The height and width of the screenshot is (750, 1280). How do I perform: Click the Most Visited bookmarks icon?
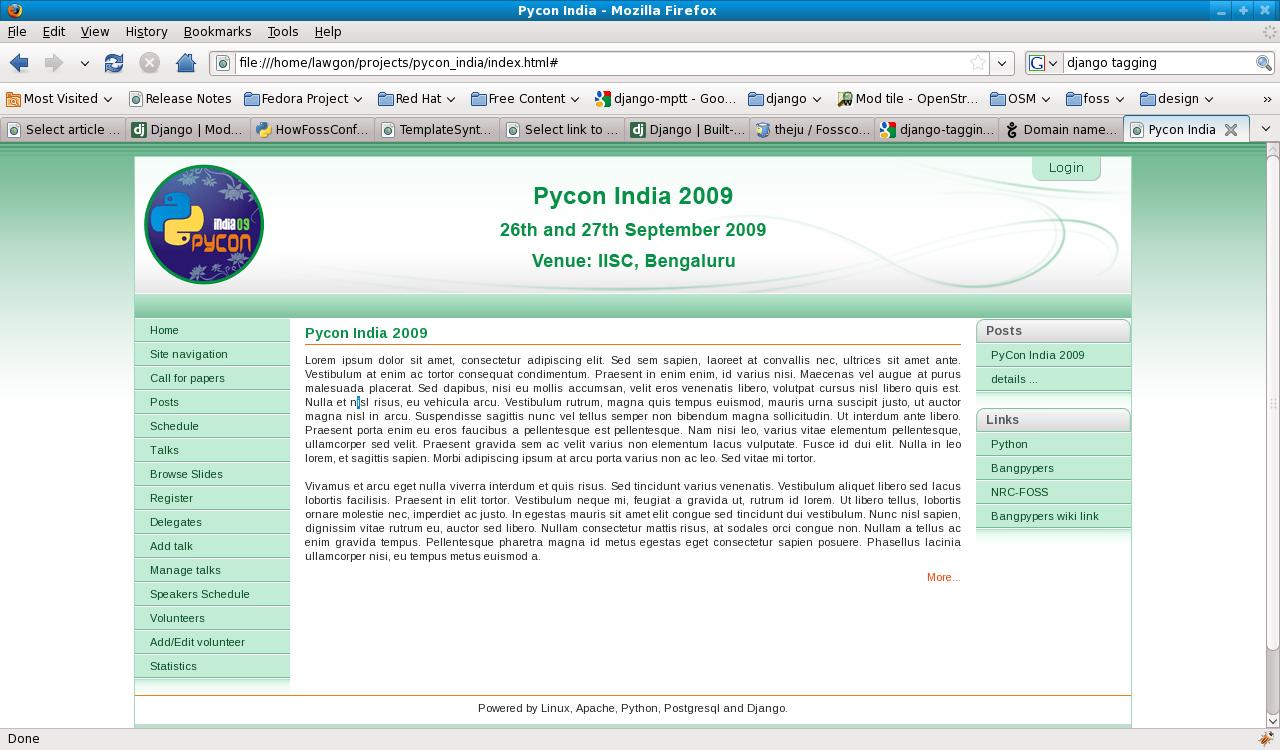[13, 99]
